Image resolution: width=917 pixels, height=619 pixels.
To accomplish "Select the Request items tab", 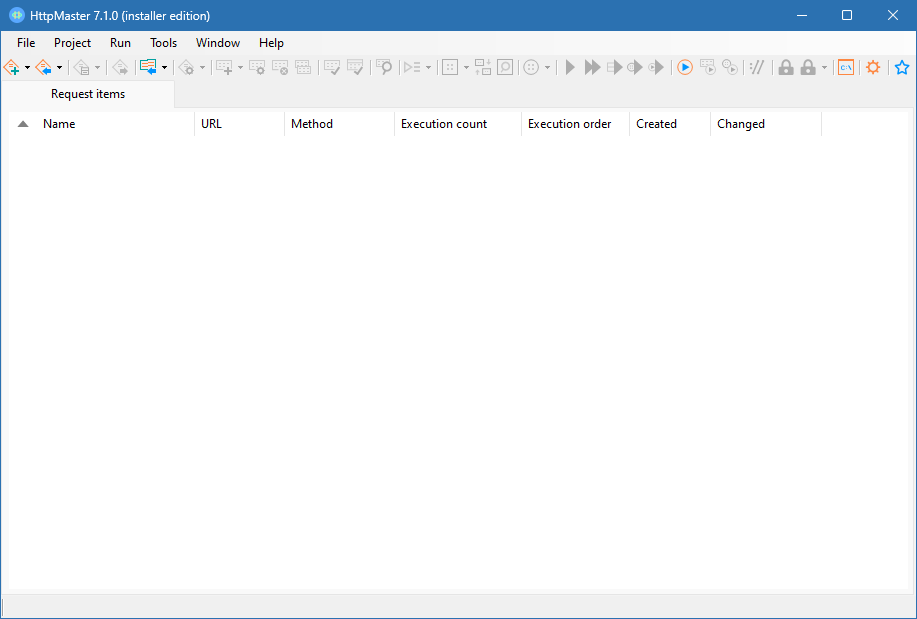I will coord(88,94).
